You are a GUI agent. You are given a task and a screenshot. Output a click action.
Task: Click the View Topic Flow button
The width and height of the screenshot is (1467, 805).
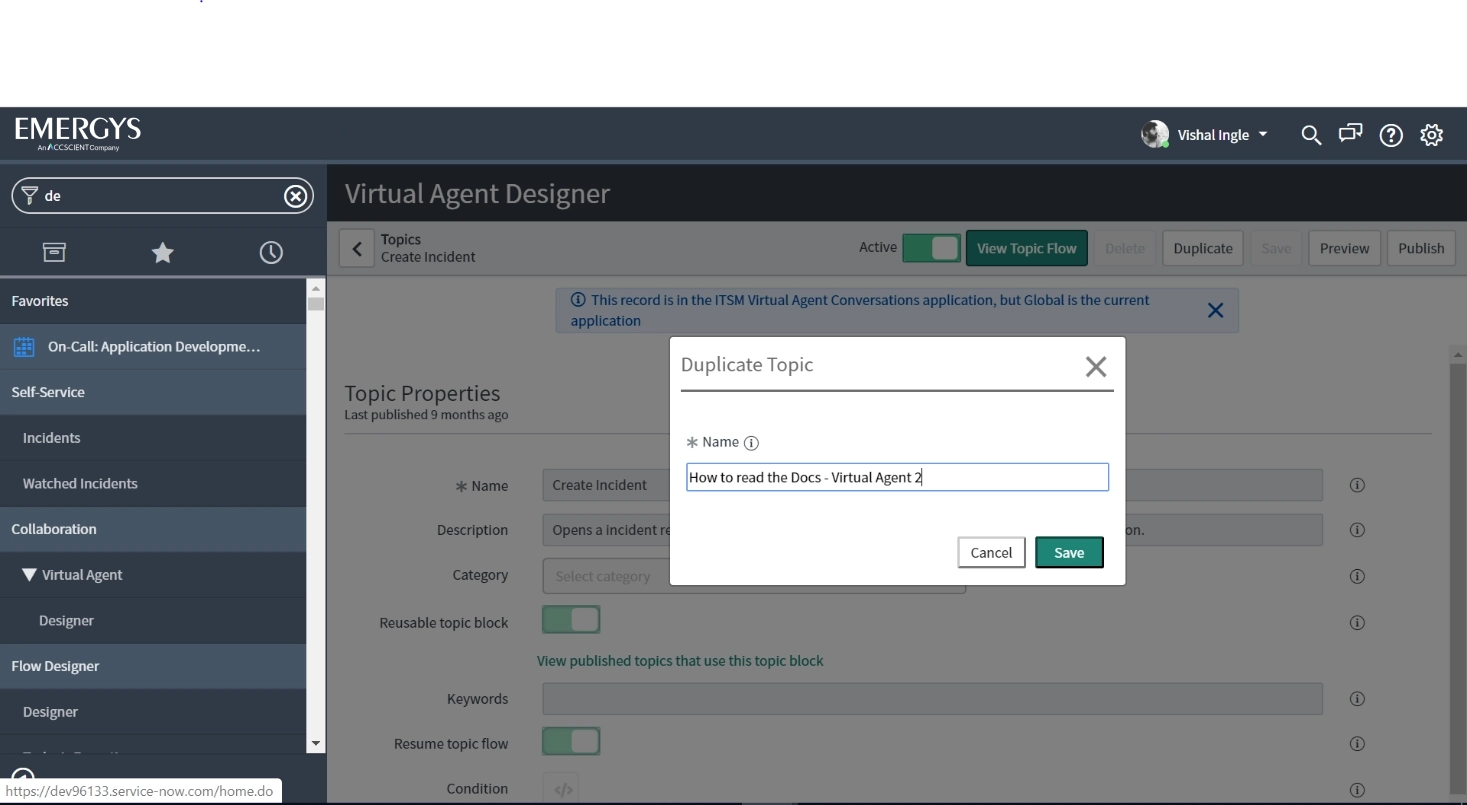1026,248
